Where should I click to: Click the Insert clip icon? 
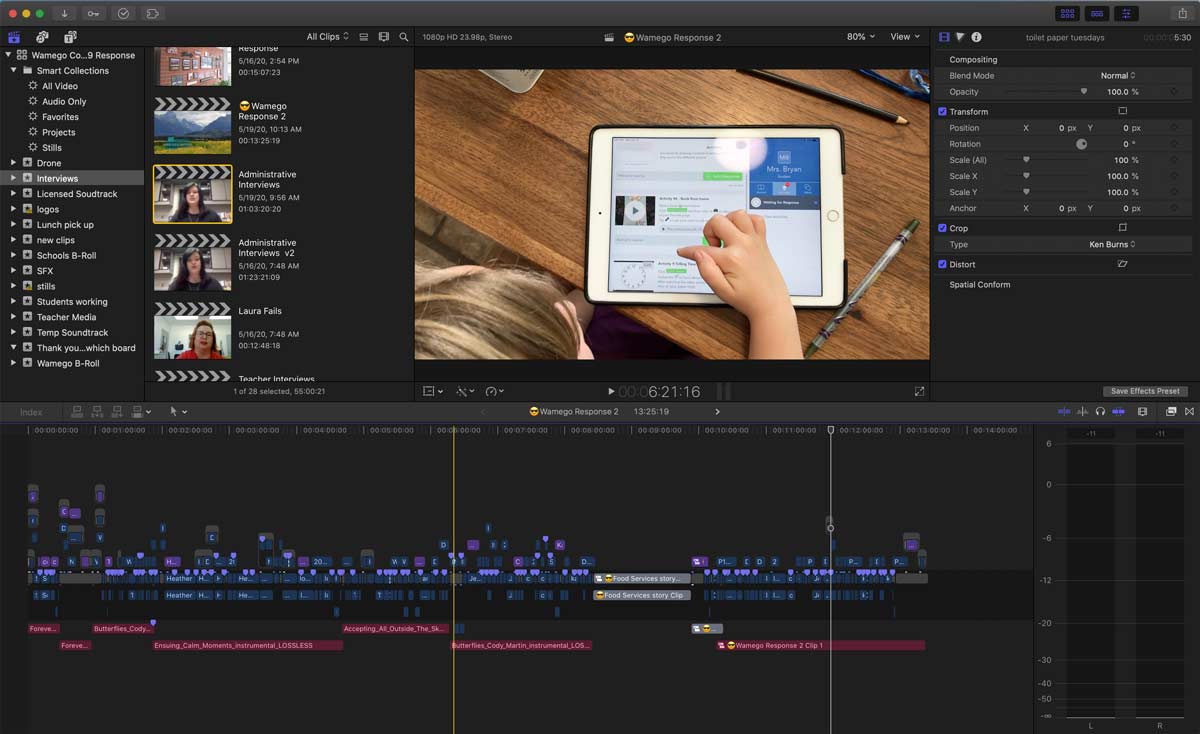coord(99,411)
